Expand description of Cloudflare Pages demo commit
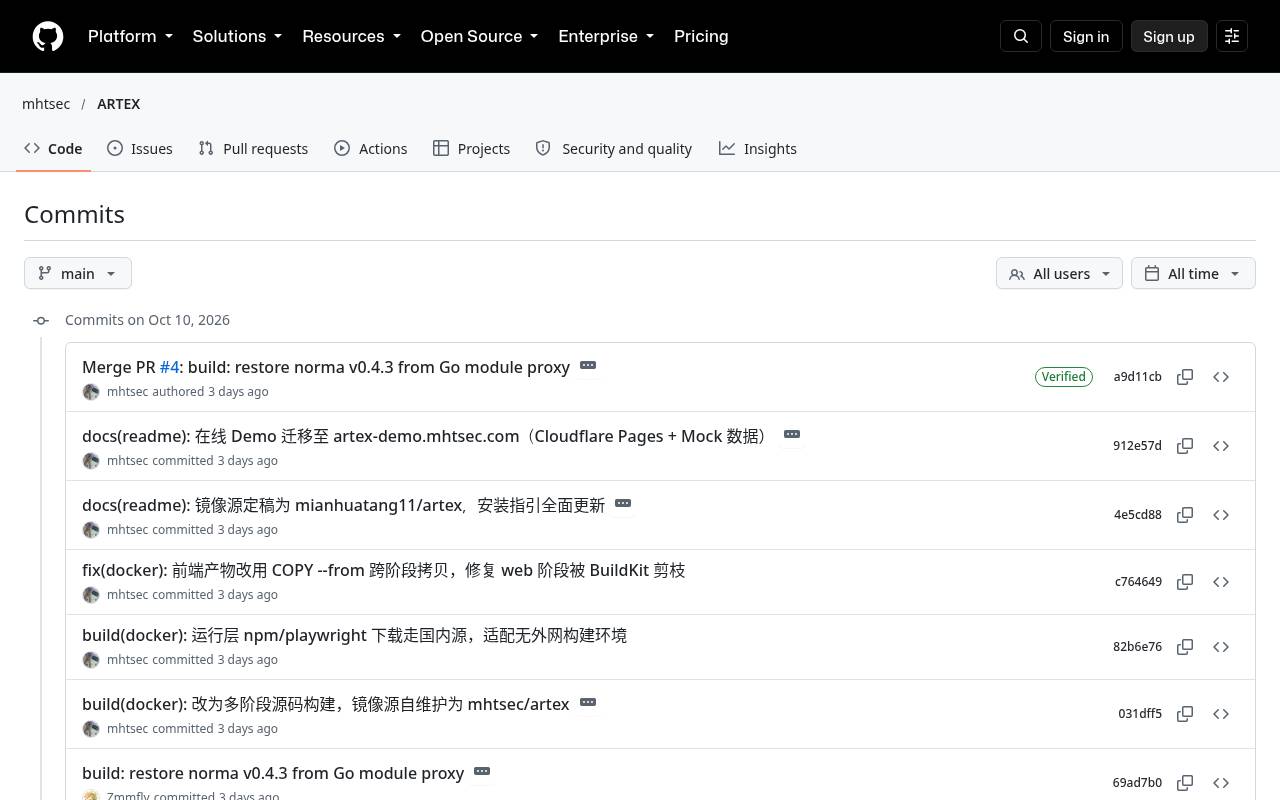 pyautogui.click(x=792, y=435)
